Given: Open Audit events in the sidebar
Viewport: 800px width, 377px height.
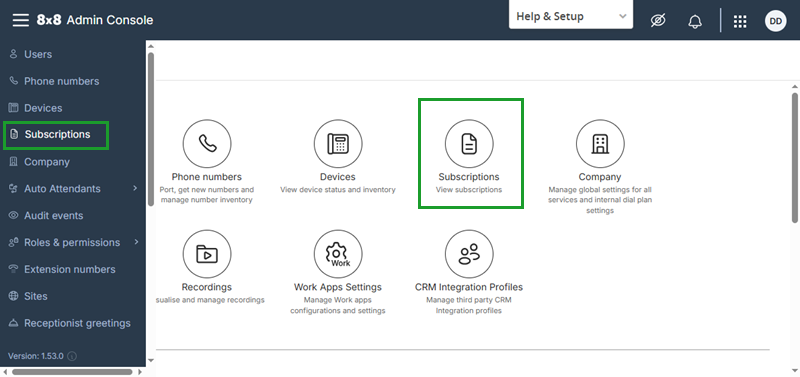Looking at the screenshot, I should 54,216.
